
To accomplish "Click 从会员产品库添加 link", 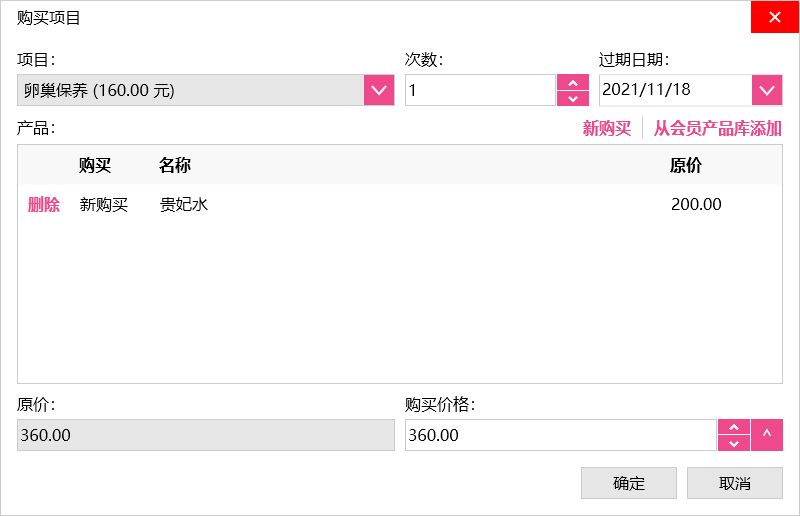I will (x=717, y=128).
